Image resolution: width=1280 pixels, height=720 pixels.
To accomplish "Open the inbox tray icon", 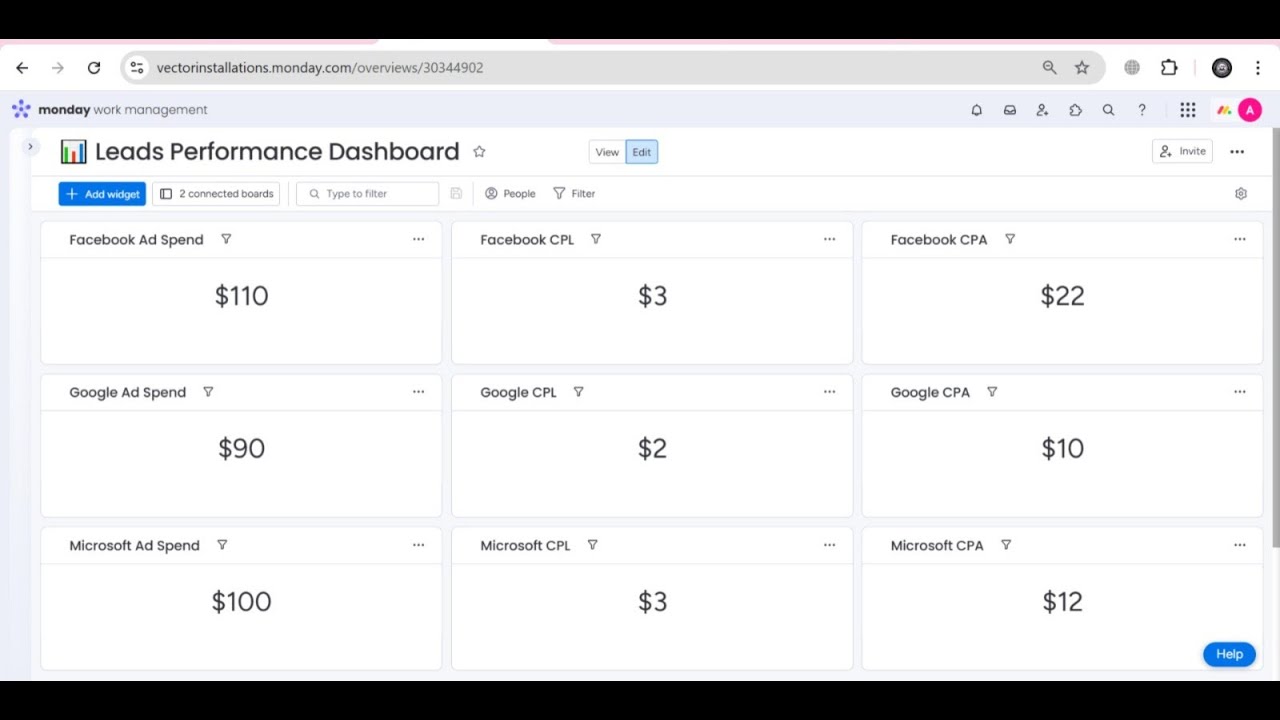I will [x=1010, y=110].
